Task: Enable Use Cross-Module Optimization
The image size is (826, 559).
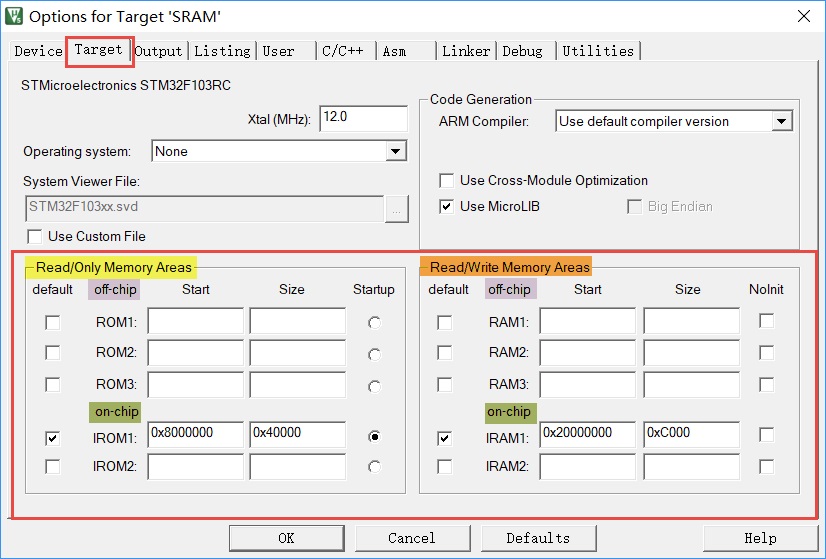Action: click(447, 181)
